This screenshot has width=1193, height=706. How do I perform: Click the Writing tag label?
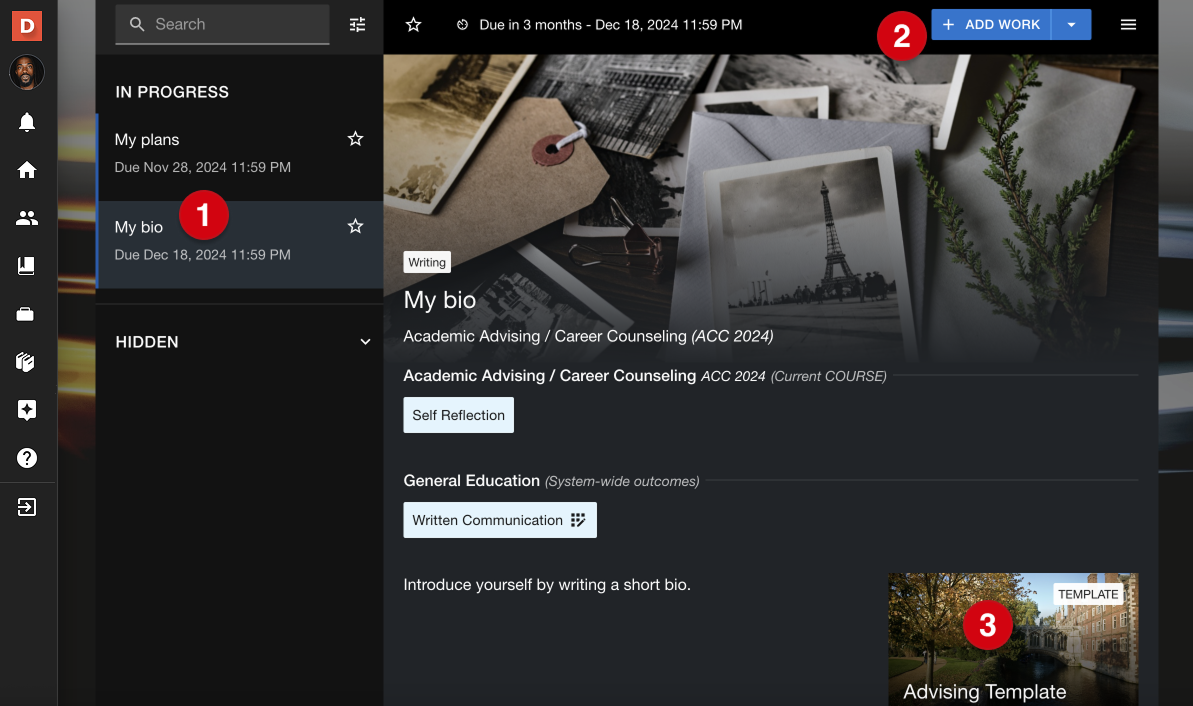point(427,262)
